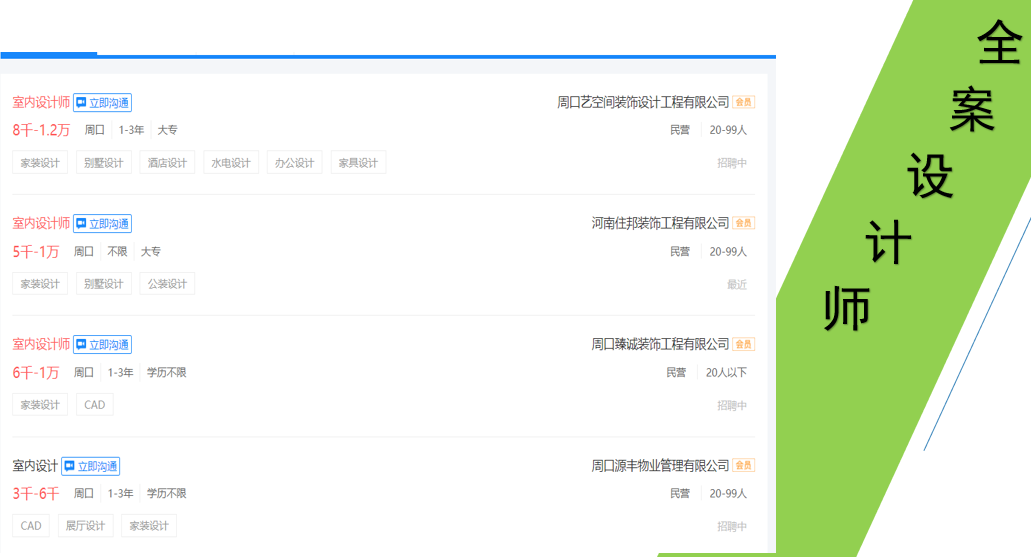
Task: Click 会员 badge beside 周口艺空间装饰设计工程有限公司
Action: [x=743, y=102]
